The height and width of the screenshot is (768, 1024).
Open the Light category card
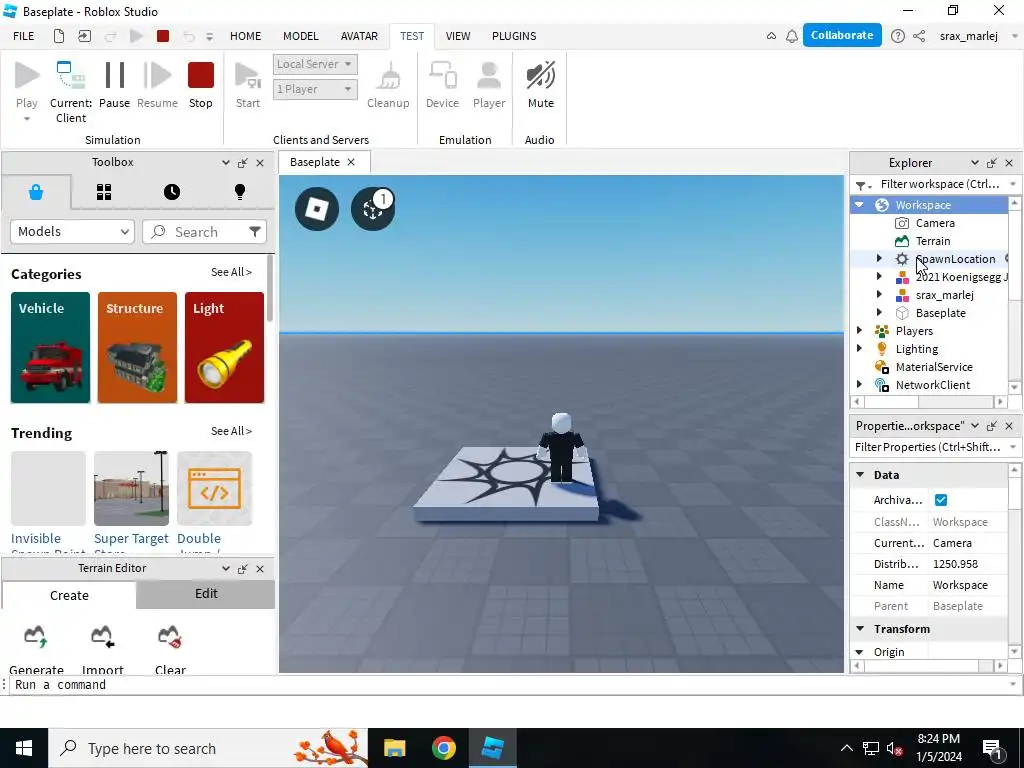[x=224, y=347]
